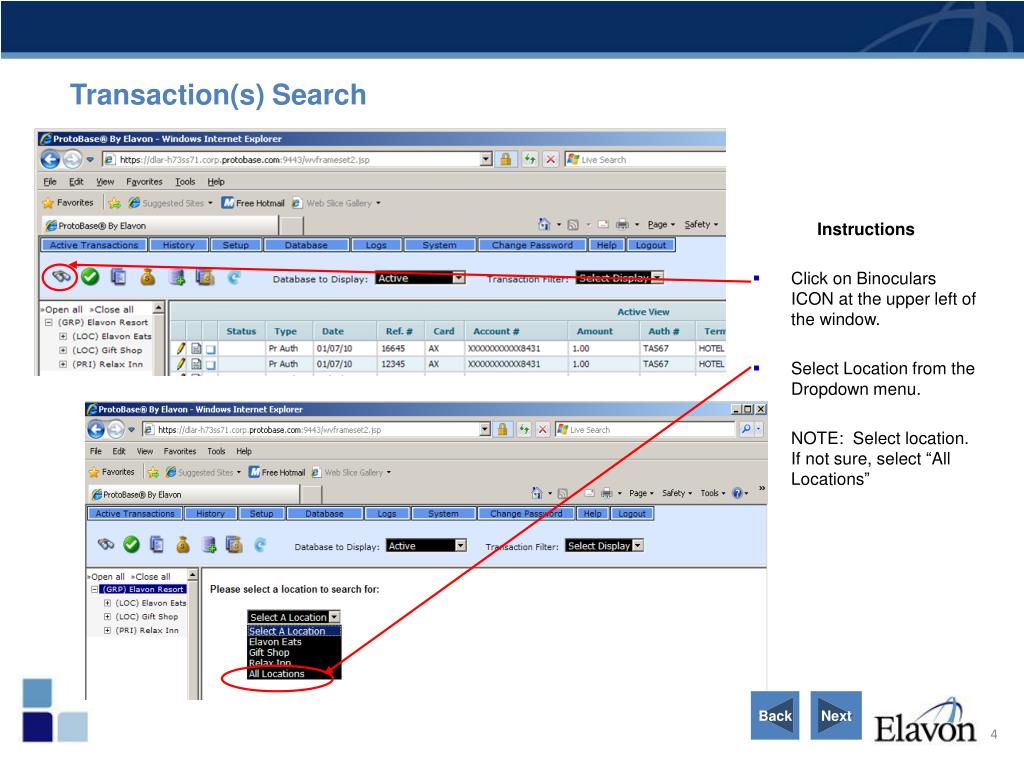Click the pencil edit icon for Ref 16645
The height and width of the screenshot is (768, 1024).
point(181,348)
